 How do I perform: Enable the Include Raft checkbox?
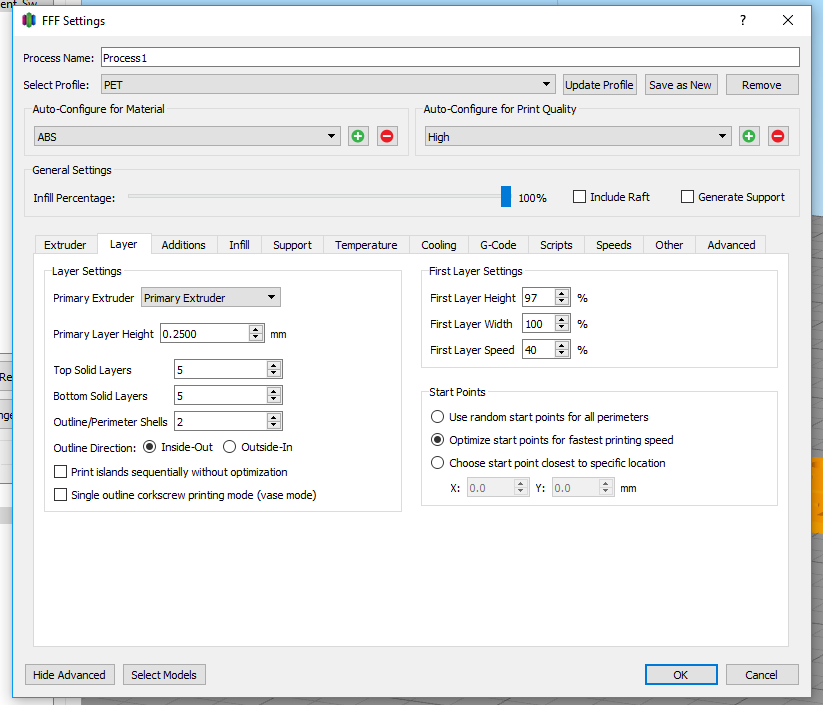tap(579, 197)
